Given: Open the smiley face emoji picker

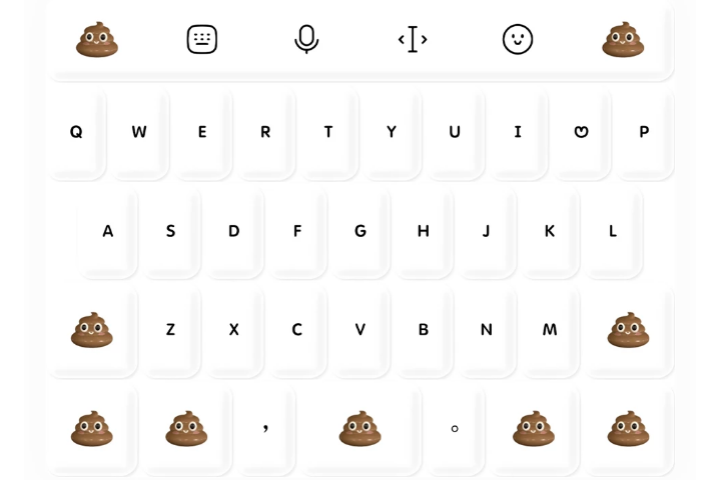Looking at the screenshot, I should click(x=518, y=39).
